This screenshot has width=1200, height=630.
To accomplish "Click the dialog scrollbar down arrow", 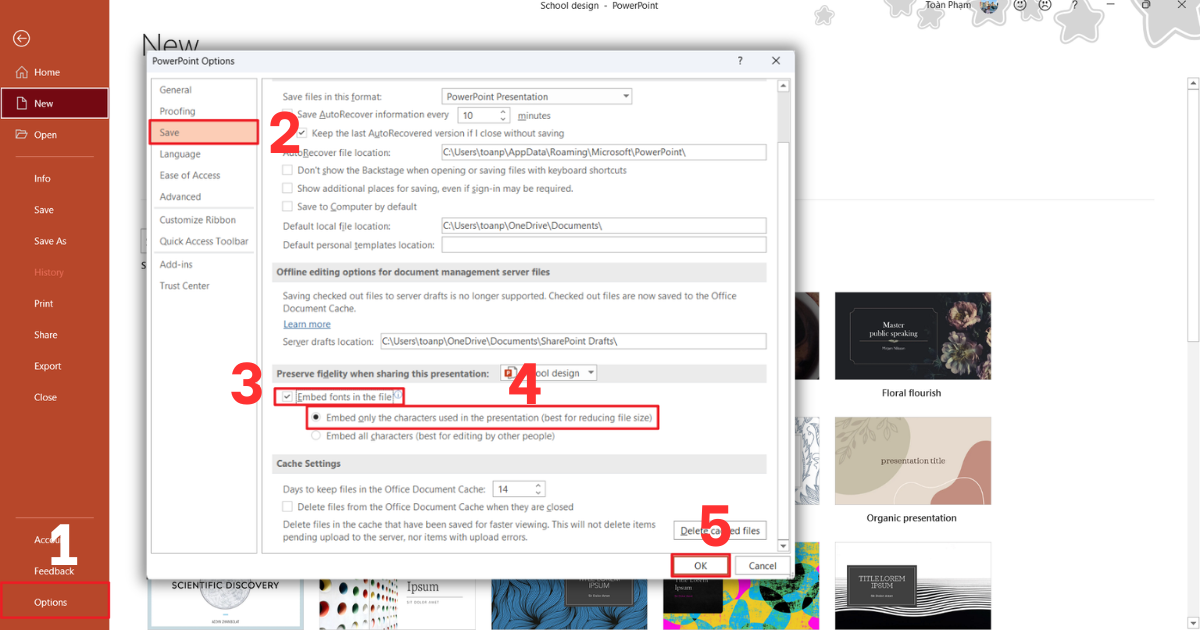I will click(784, 547).
